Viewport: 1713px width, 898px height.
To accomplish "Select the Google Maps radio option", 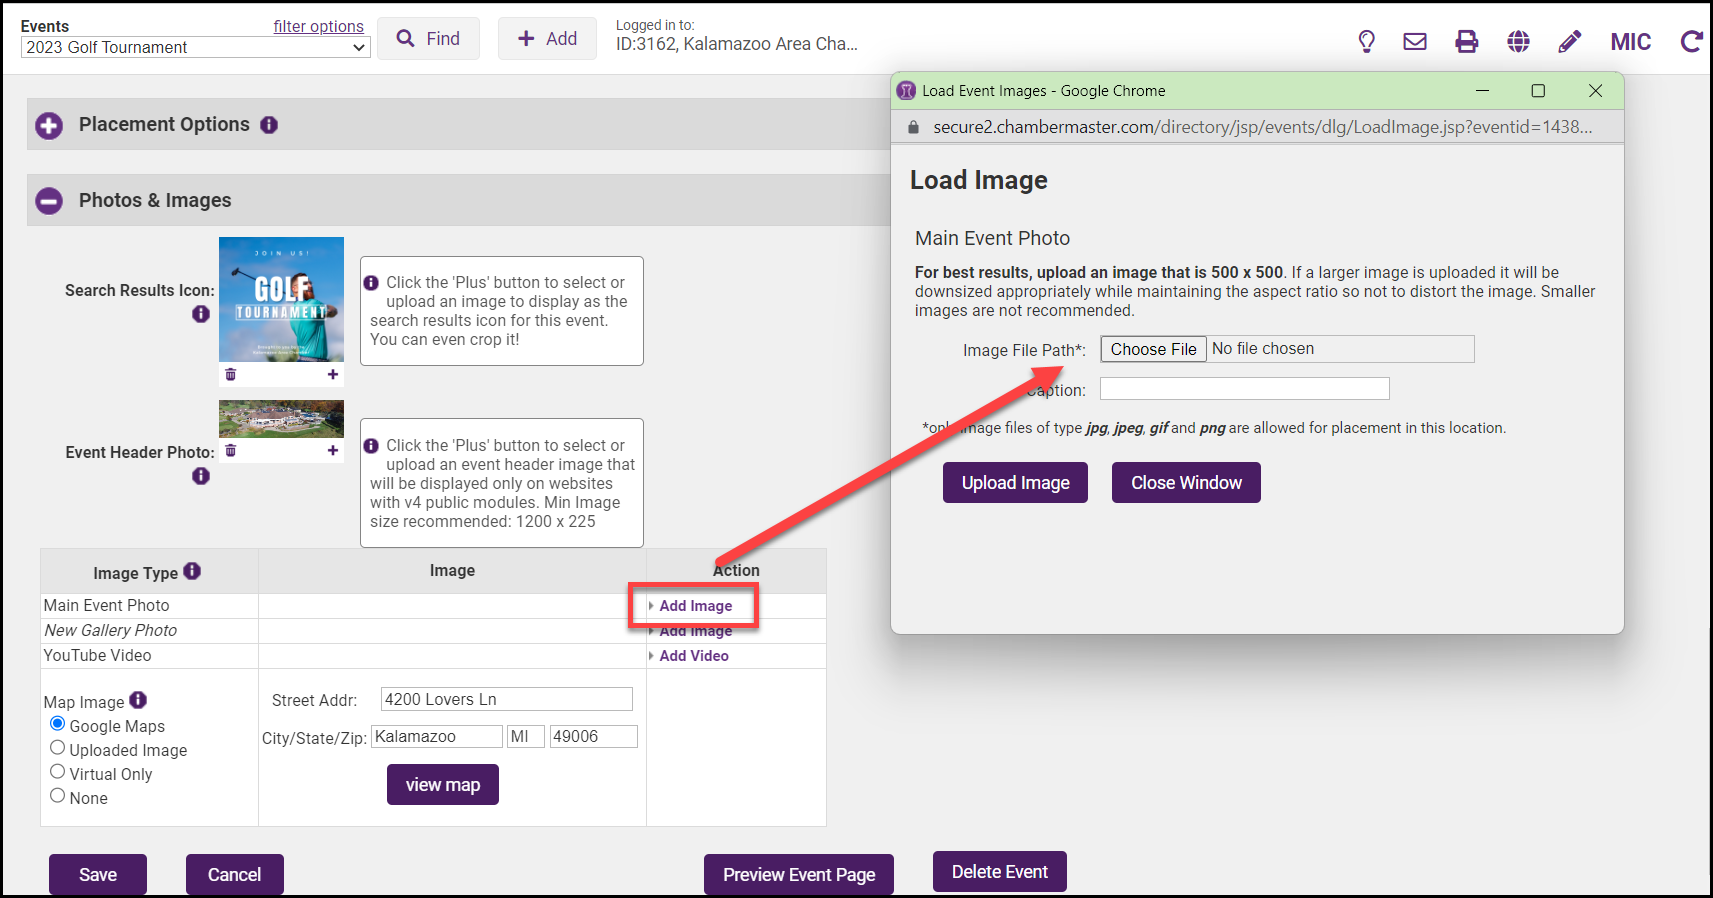I will [x=58, y=724].
